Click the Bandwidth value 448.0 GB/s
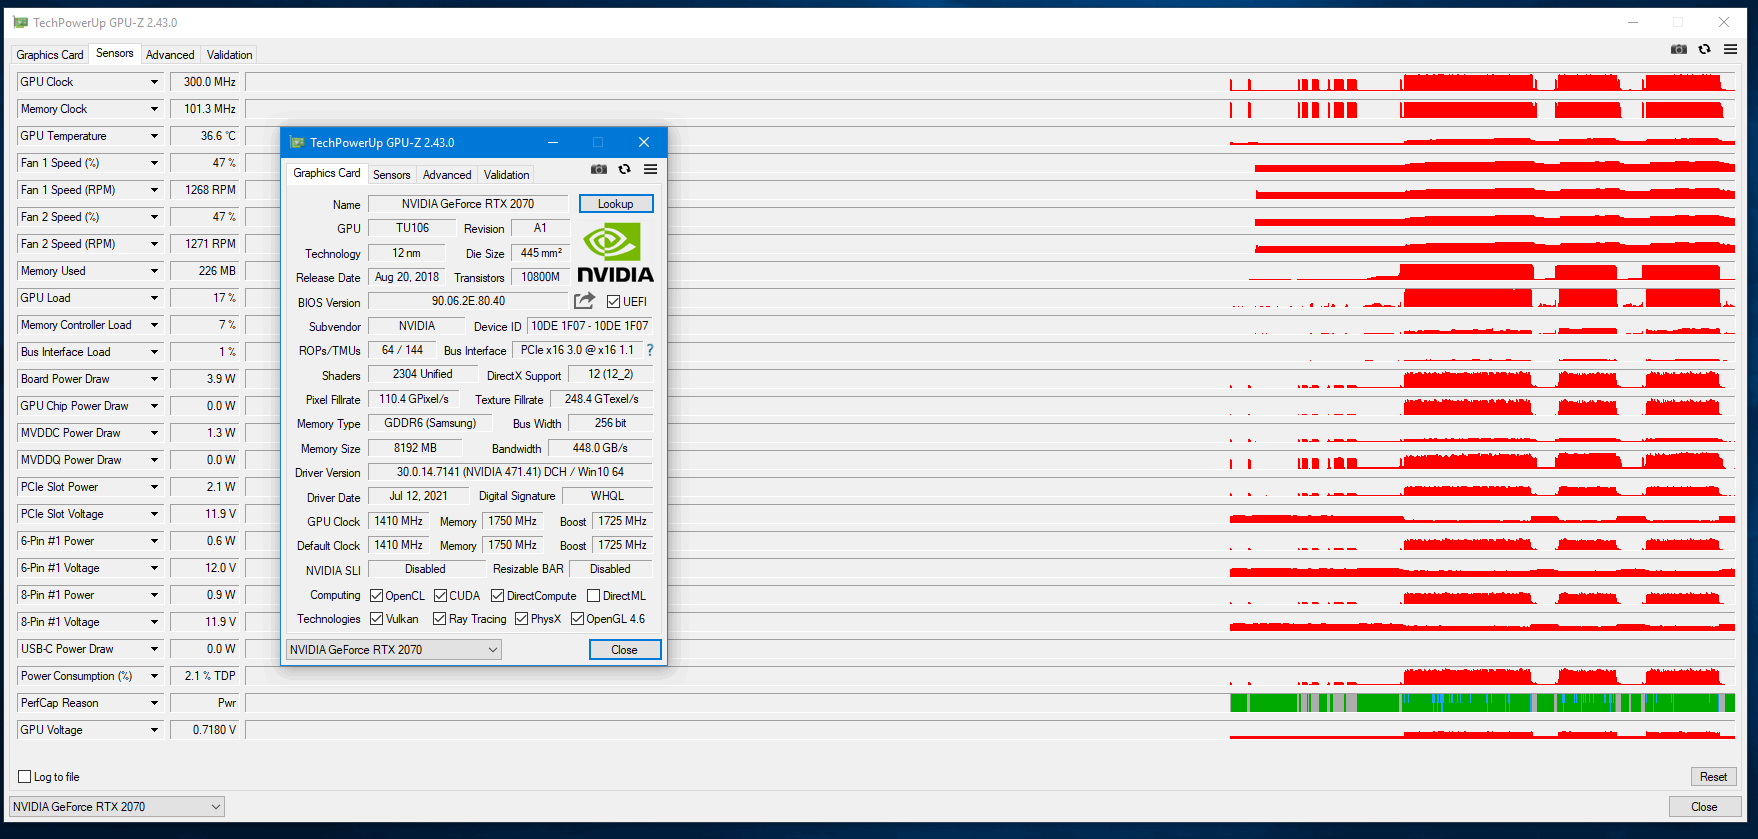The width and height of the screenshot is (1758, 839). (600, 448)
